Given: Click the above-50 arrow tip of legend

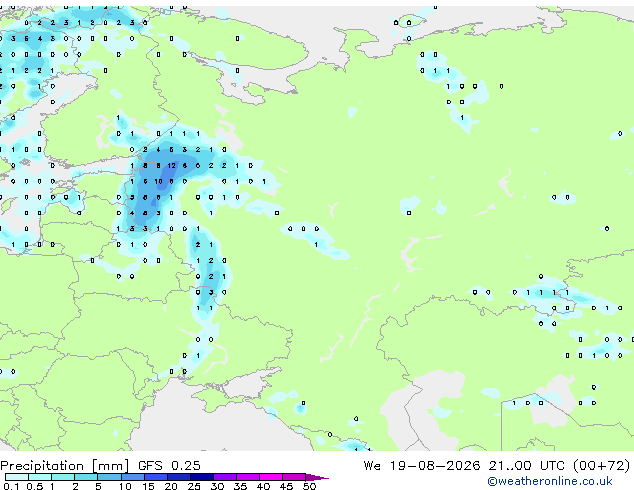Looking at the screenshot, I should pyautogui.click(x=317, y=477).
